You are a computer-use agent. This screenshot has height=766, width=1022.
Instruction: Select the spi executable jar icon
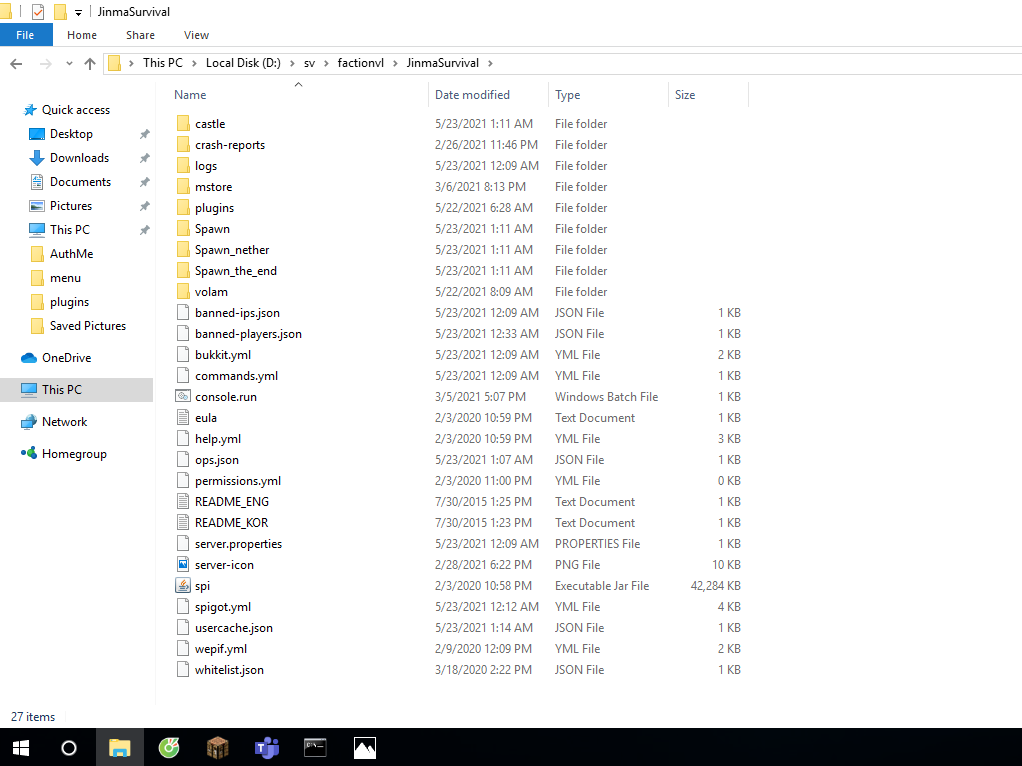[183, 585]
